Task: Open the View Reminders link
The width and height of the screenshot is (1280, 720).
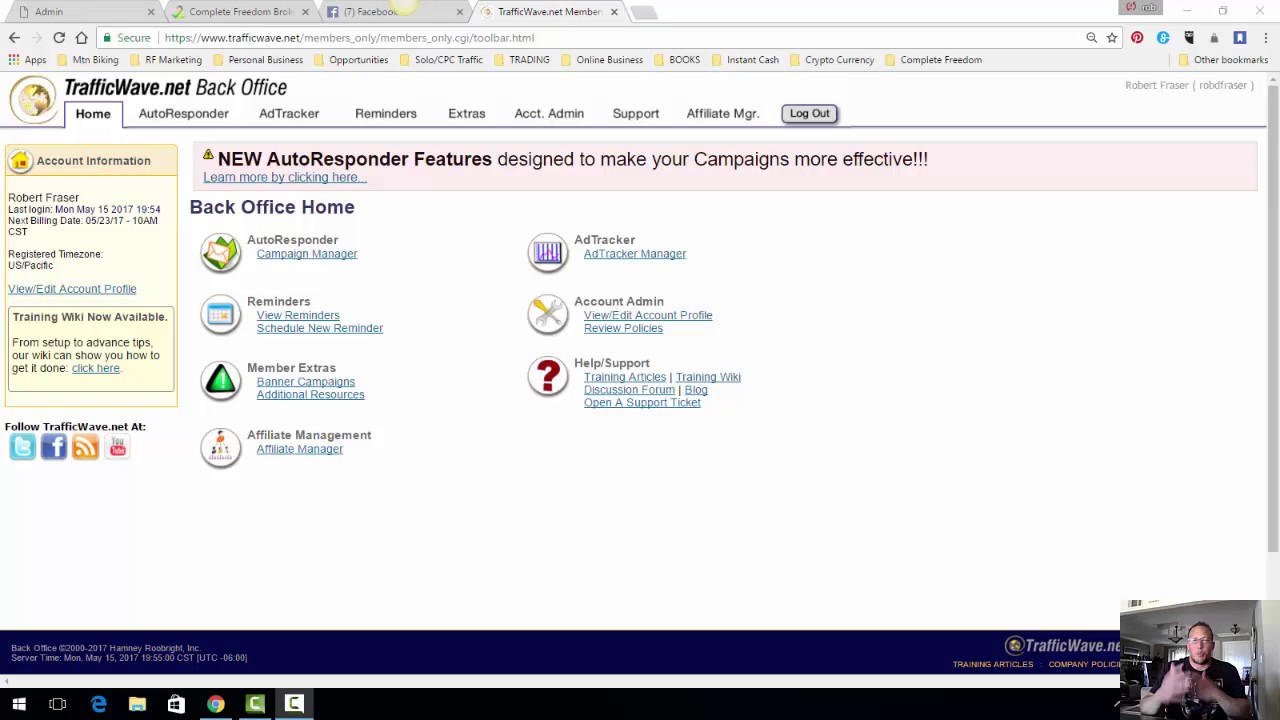Action: (298, 315)
